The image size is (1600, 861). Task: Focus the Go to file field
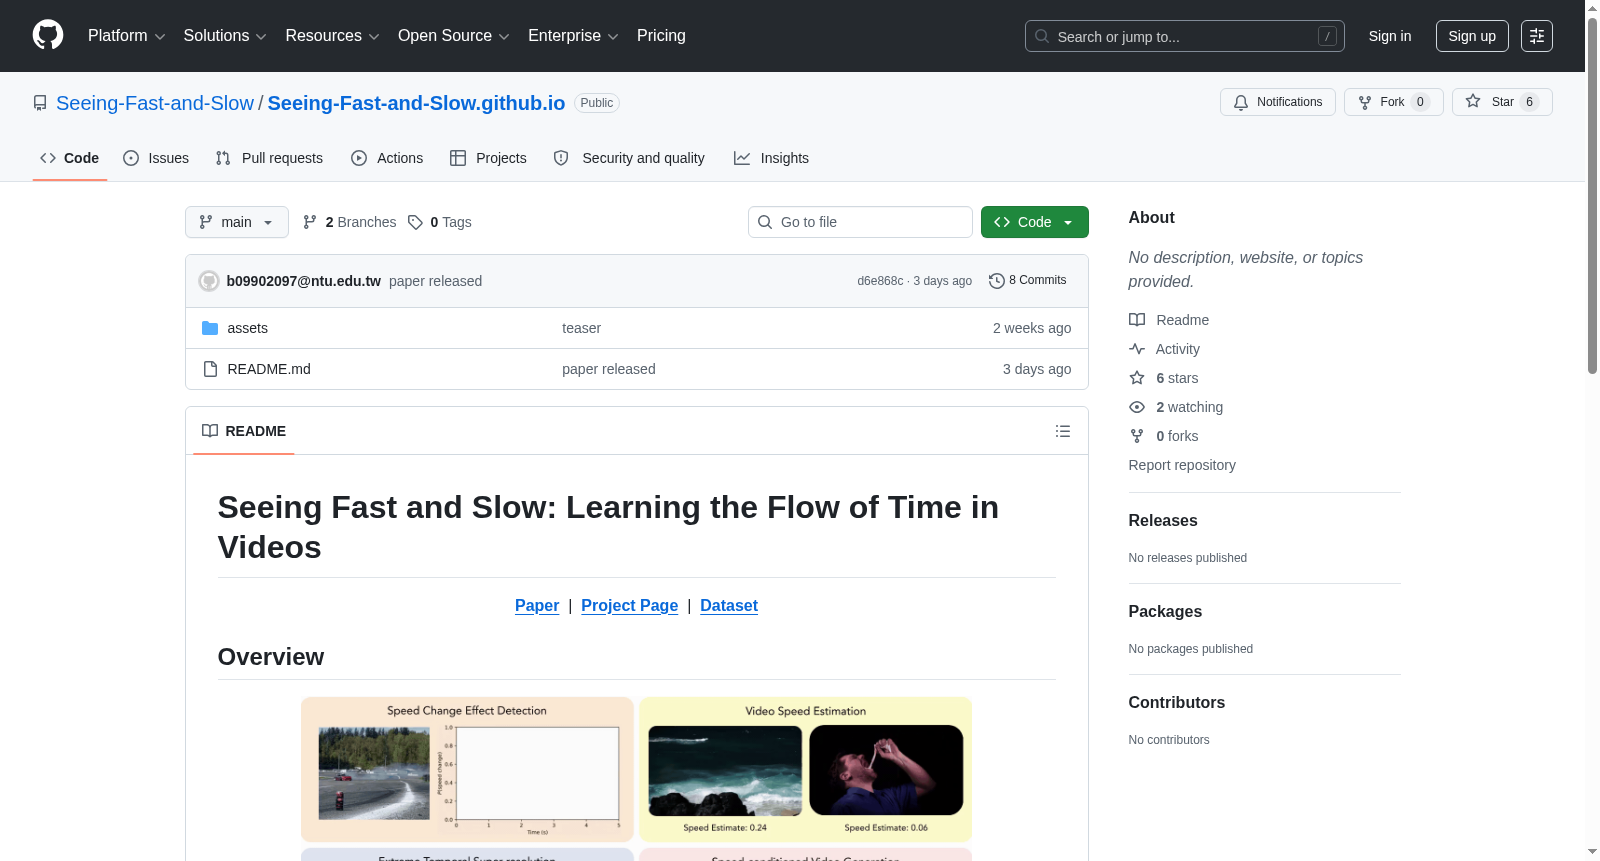tap(860, 222)
